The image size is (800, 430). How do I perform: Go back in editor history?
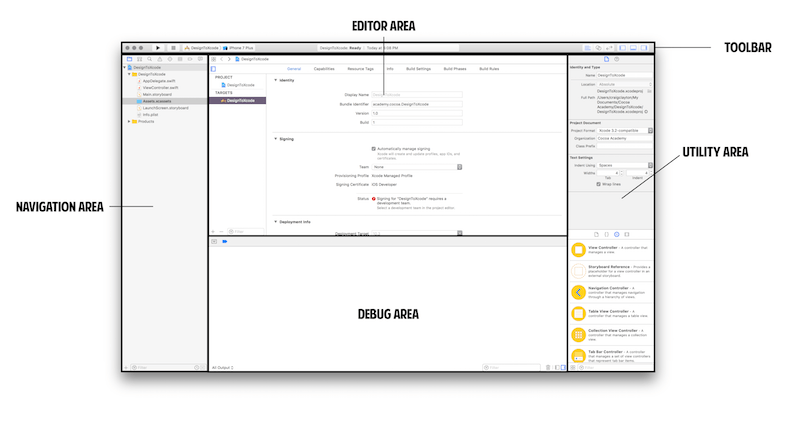point(221,59)
